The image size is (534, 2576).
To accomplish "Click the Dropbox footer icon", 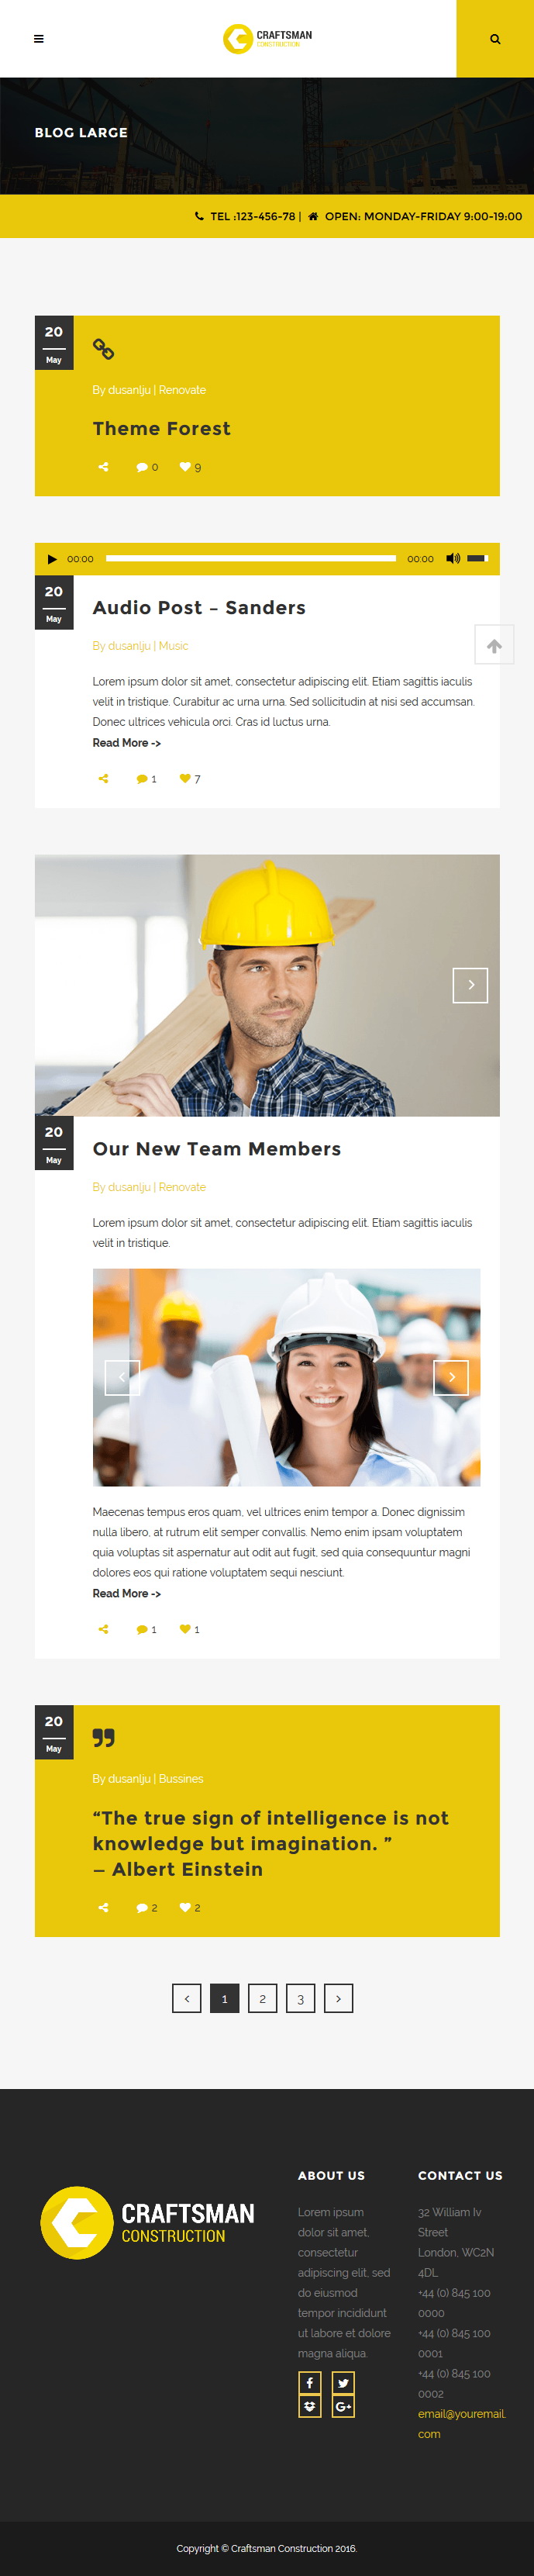I will coord(310,2406).
